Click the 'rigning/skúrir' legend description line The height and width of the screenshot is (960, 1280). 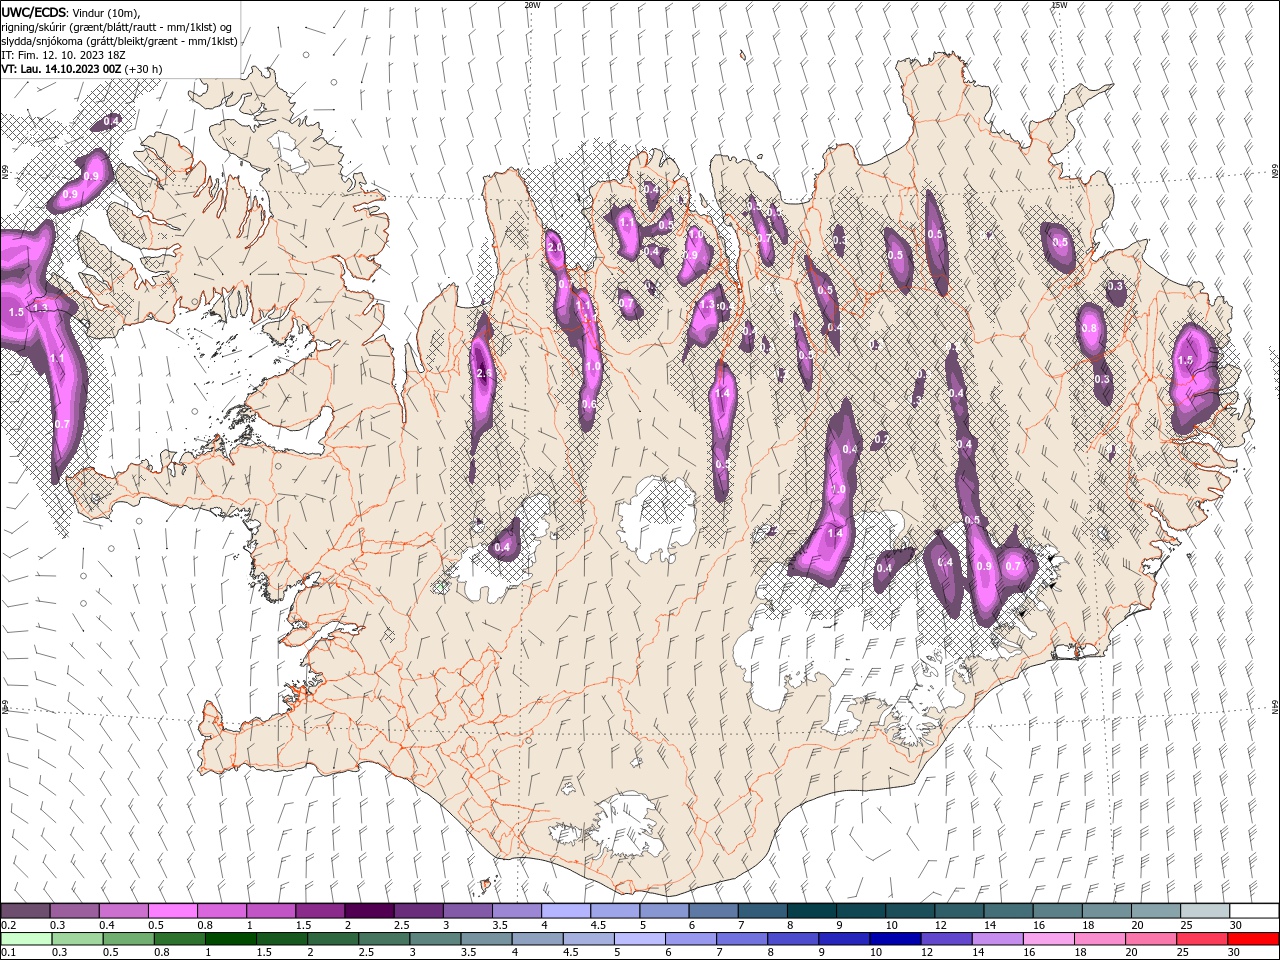(116, 27)
